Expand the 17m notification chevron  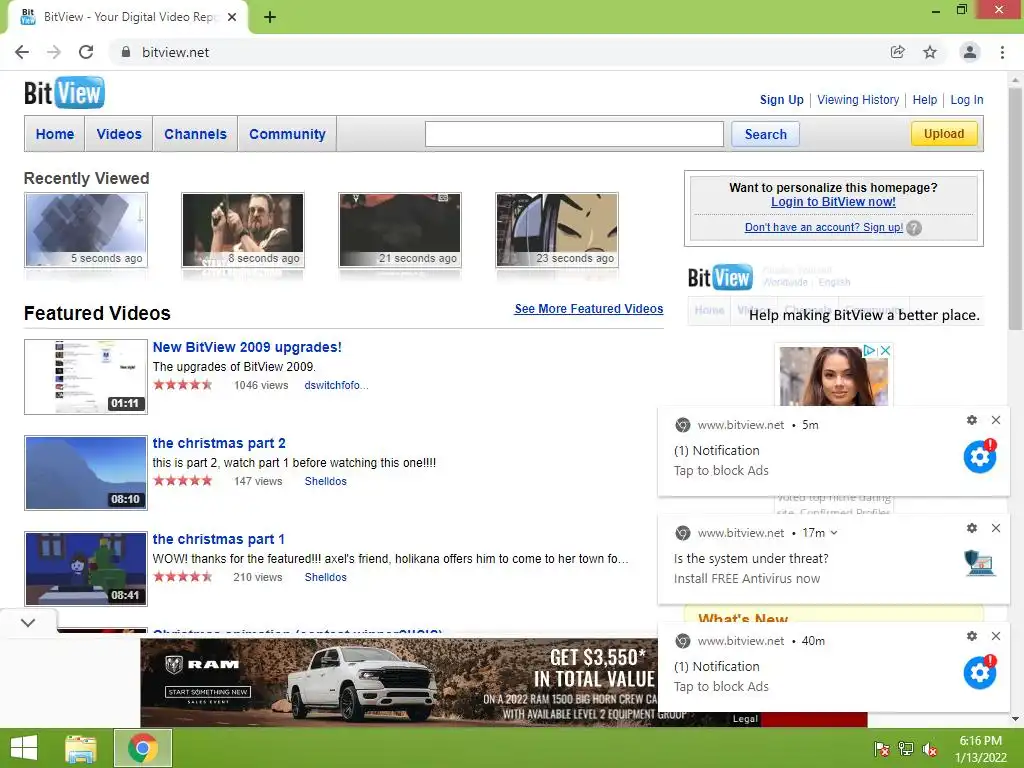coord(834,533)
